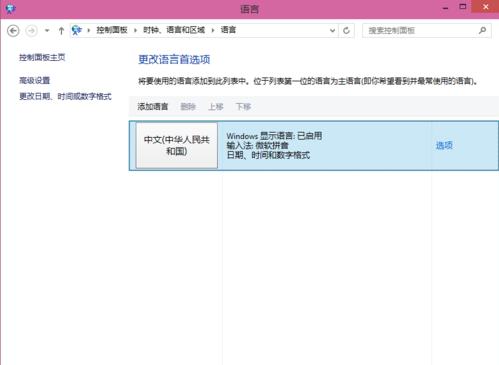Click the language window title bar icon

pyautogui.click(x=10, y=9)
